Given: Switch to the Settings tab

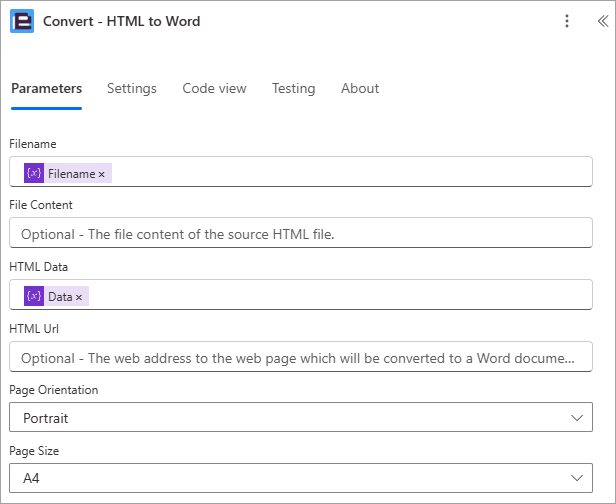Looking at the screenshot, I should pos(132,88).
